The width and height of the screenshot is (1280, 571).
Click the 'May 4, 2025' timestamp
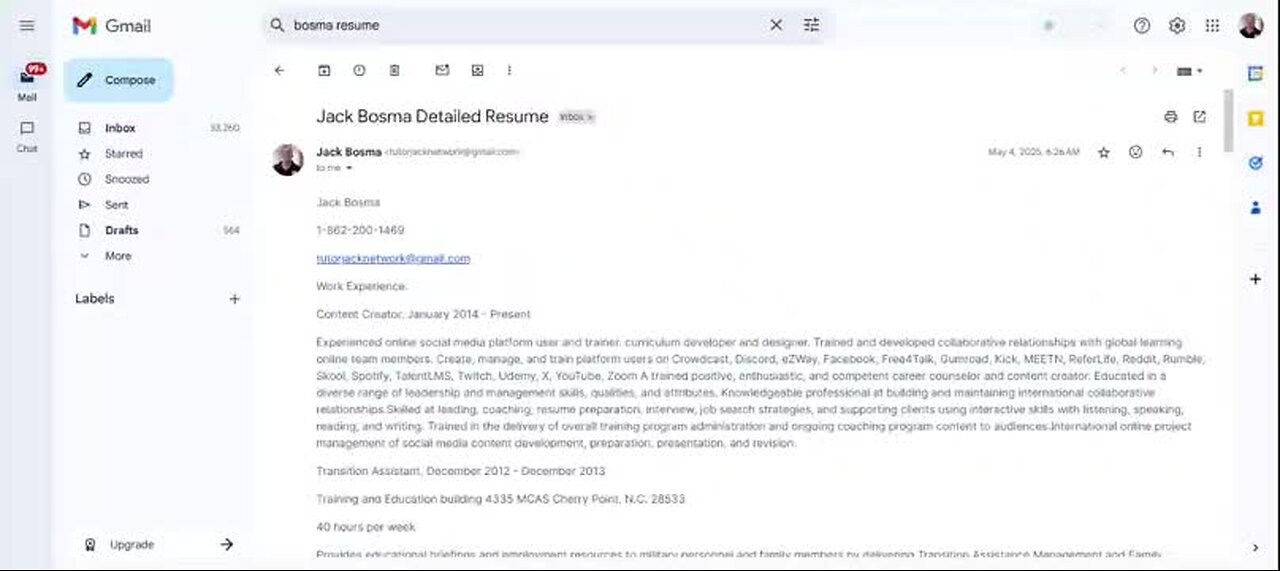pos(1033,152)
